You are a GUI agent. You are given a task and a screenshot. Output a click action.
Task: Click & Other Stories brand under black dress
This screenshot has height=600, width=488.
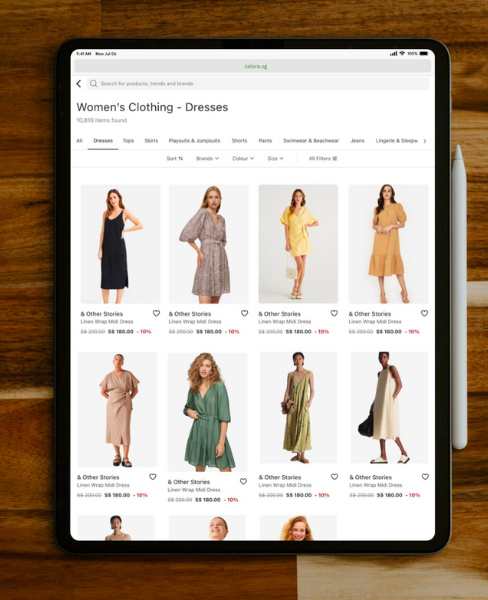click(x=102, y=314)
